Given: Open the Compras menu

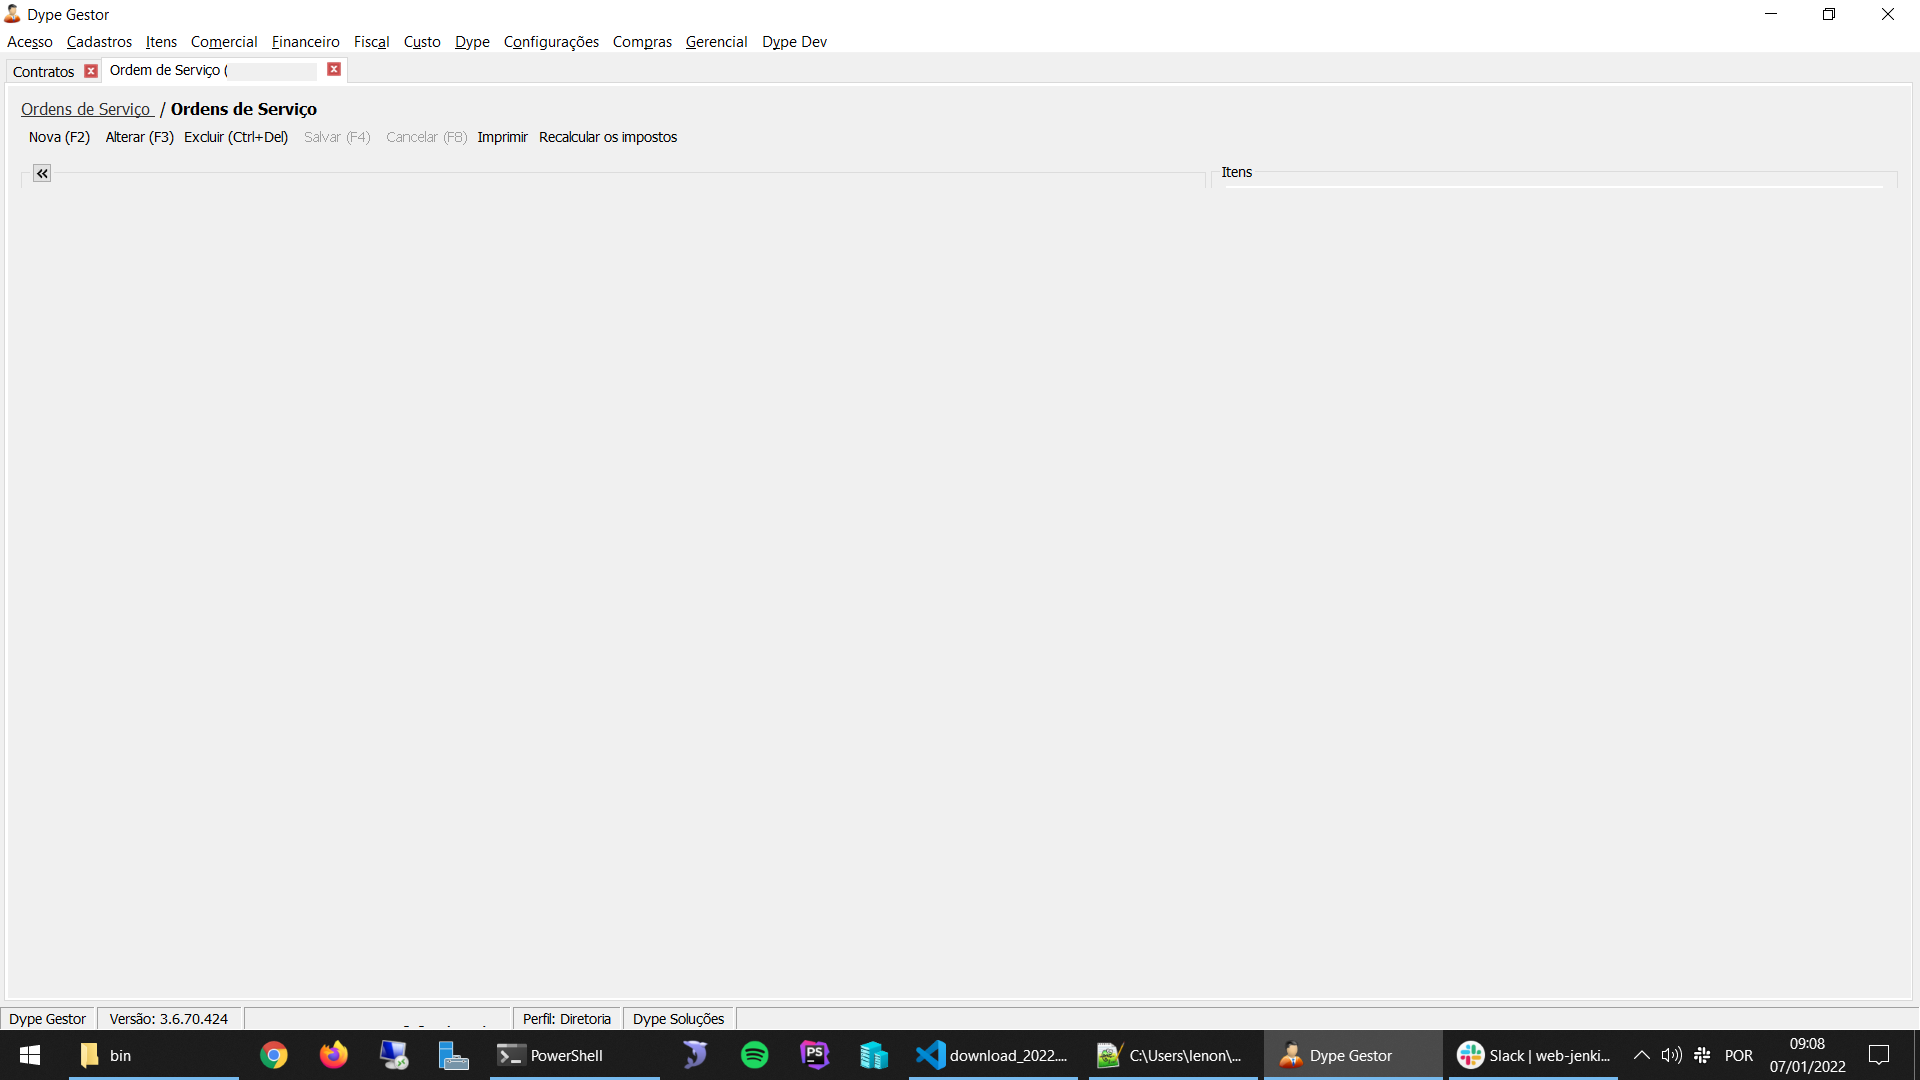Looking at the screenshot, I should pyautogui.click(x=642, y=42).
